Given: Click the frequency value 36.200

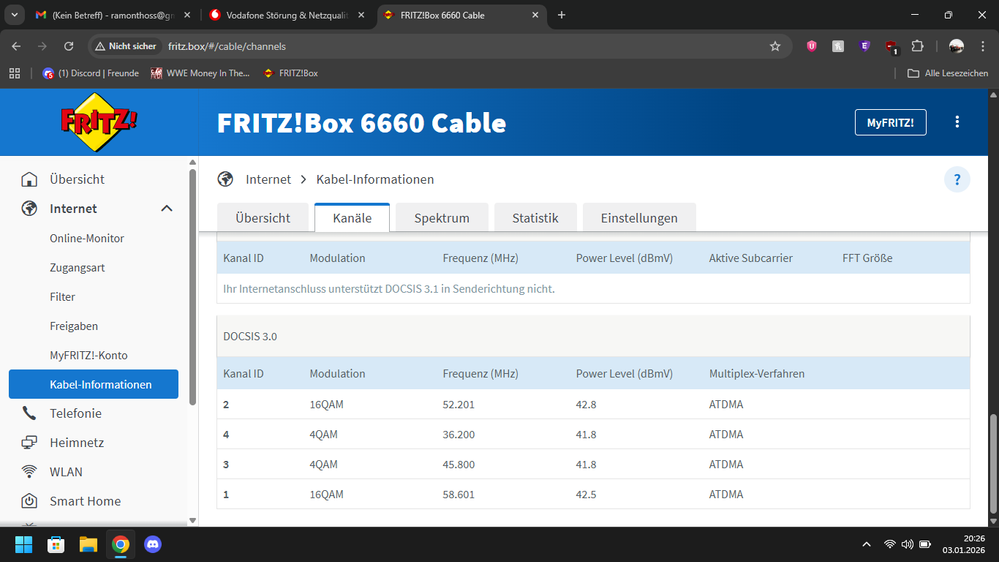Looking at the screenshot, I should (x=459, y=435).
